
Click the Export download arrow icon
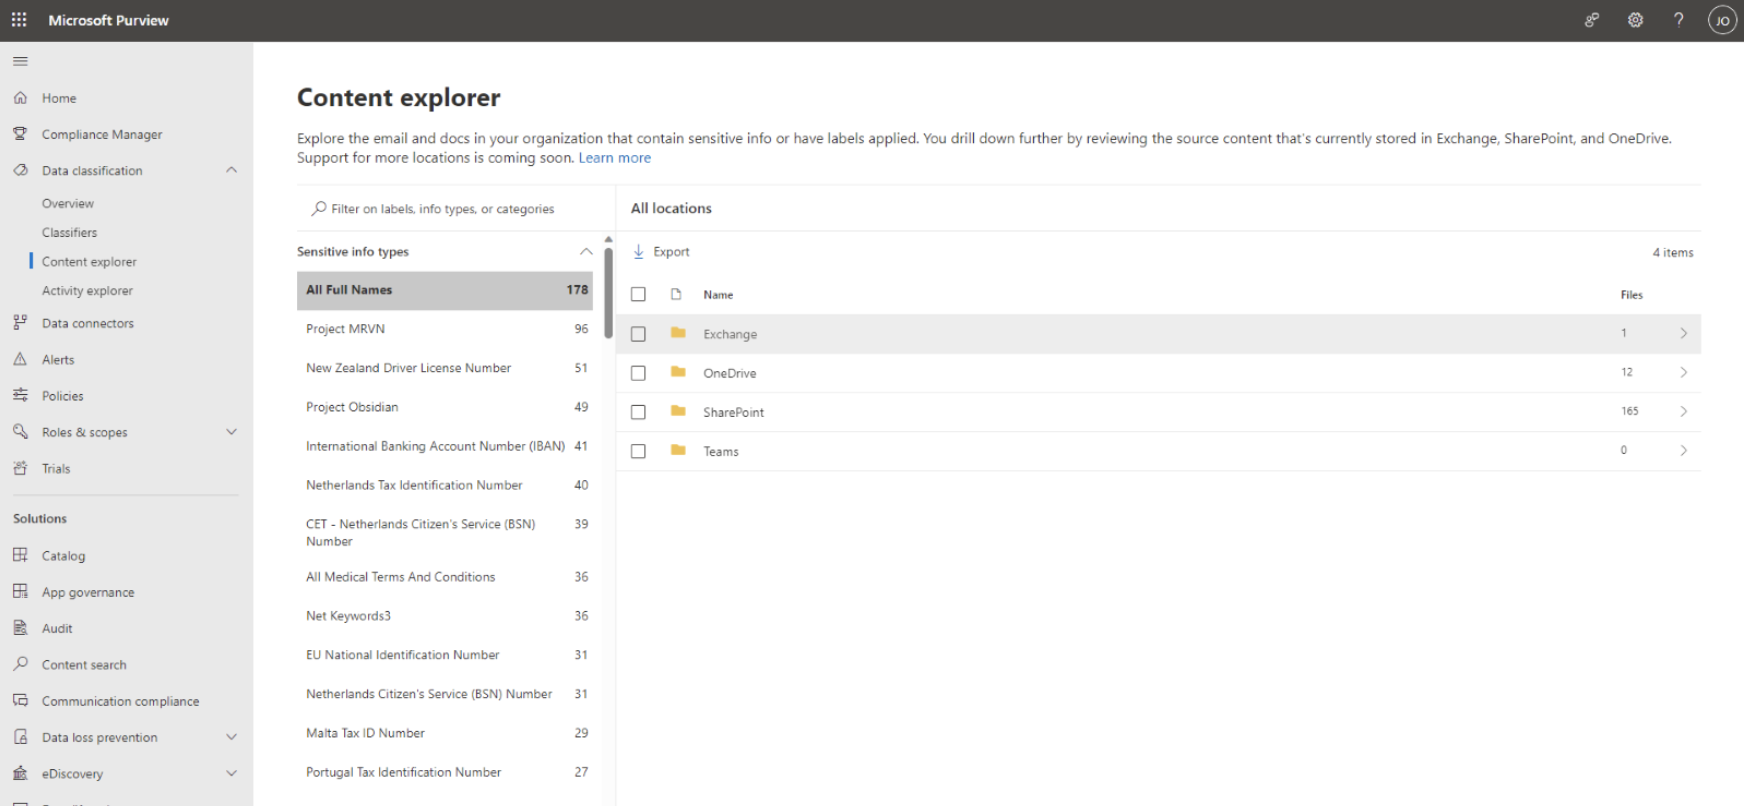pos(638,252)
